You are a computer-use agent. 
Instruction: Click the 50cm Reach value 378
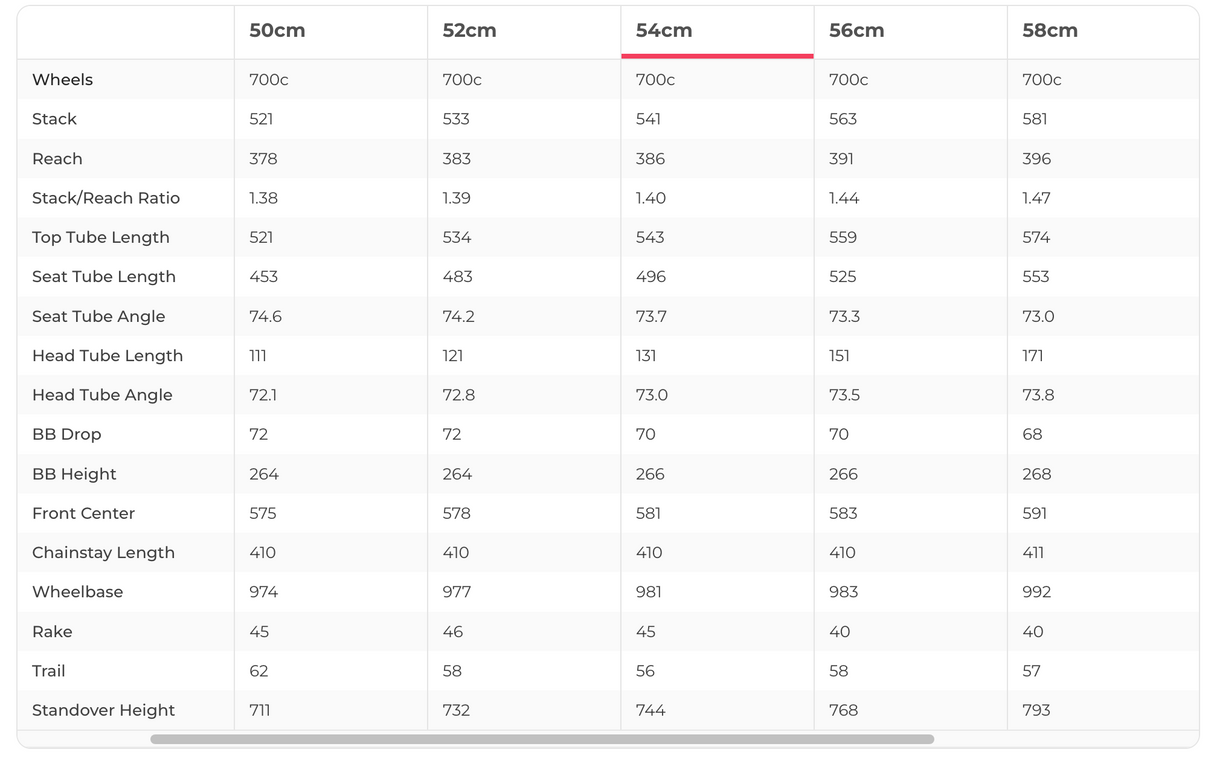click(x=263, y=159)
